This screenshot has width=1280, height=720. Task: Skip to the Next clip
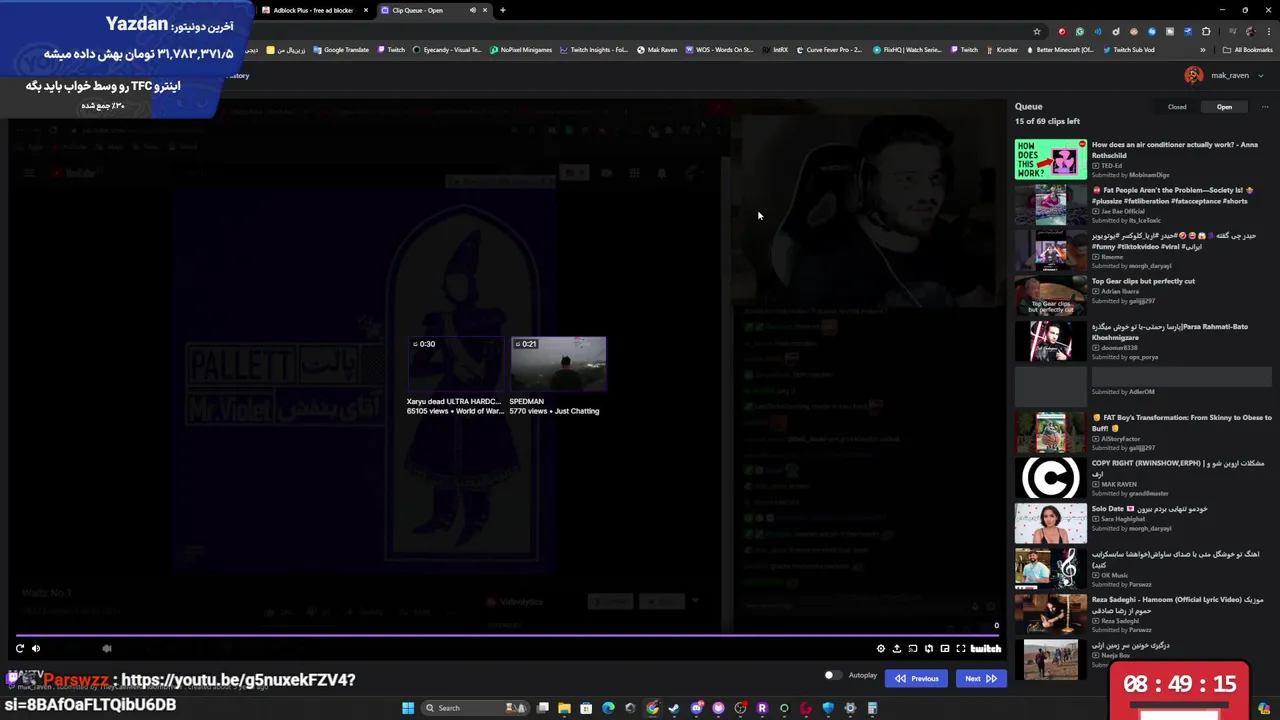coord(980,678)
